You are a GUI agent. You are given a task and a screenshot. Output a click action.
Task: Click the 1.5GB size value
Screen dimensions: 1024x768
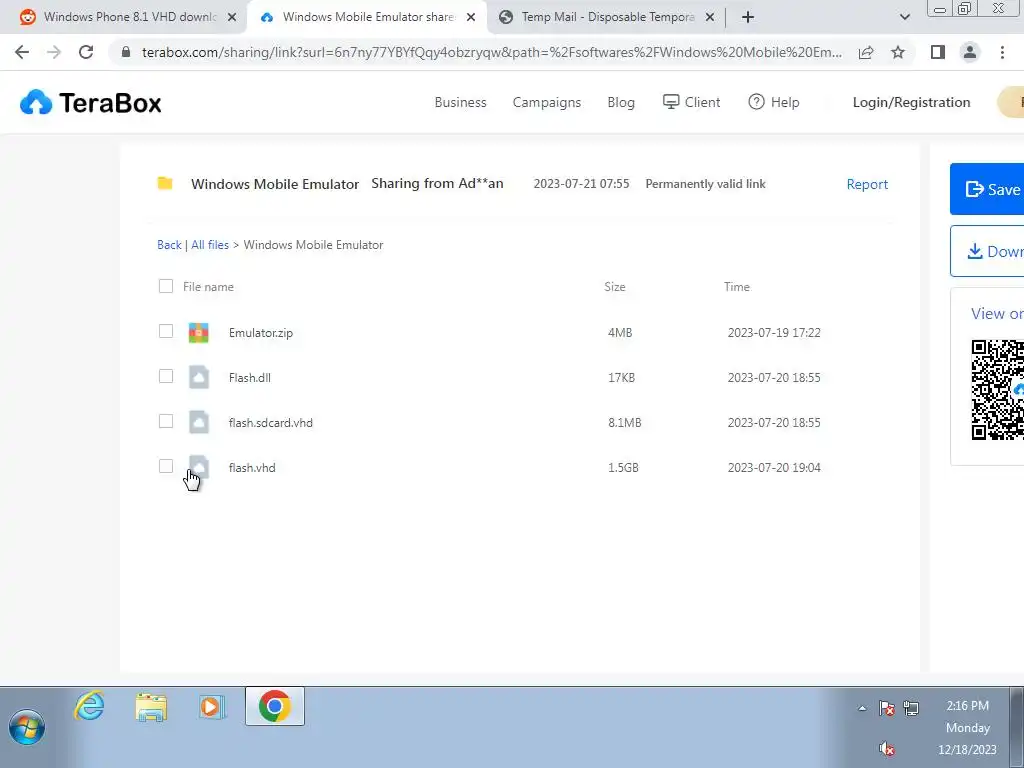point(623,468)
